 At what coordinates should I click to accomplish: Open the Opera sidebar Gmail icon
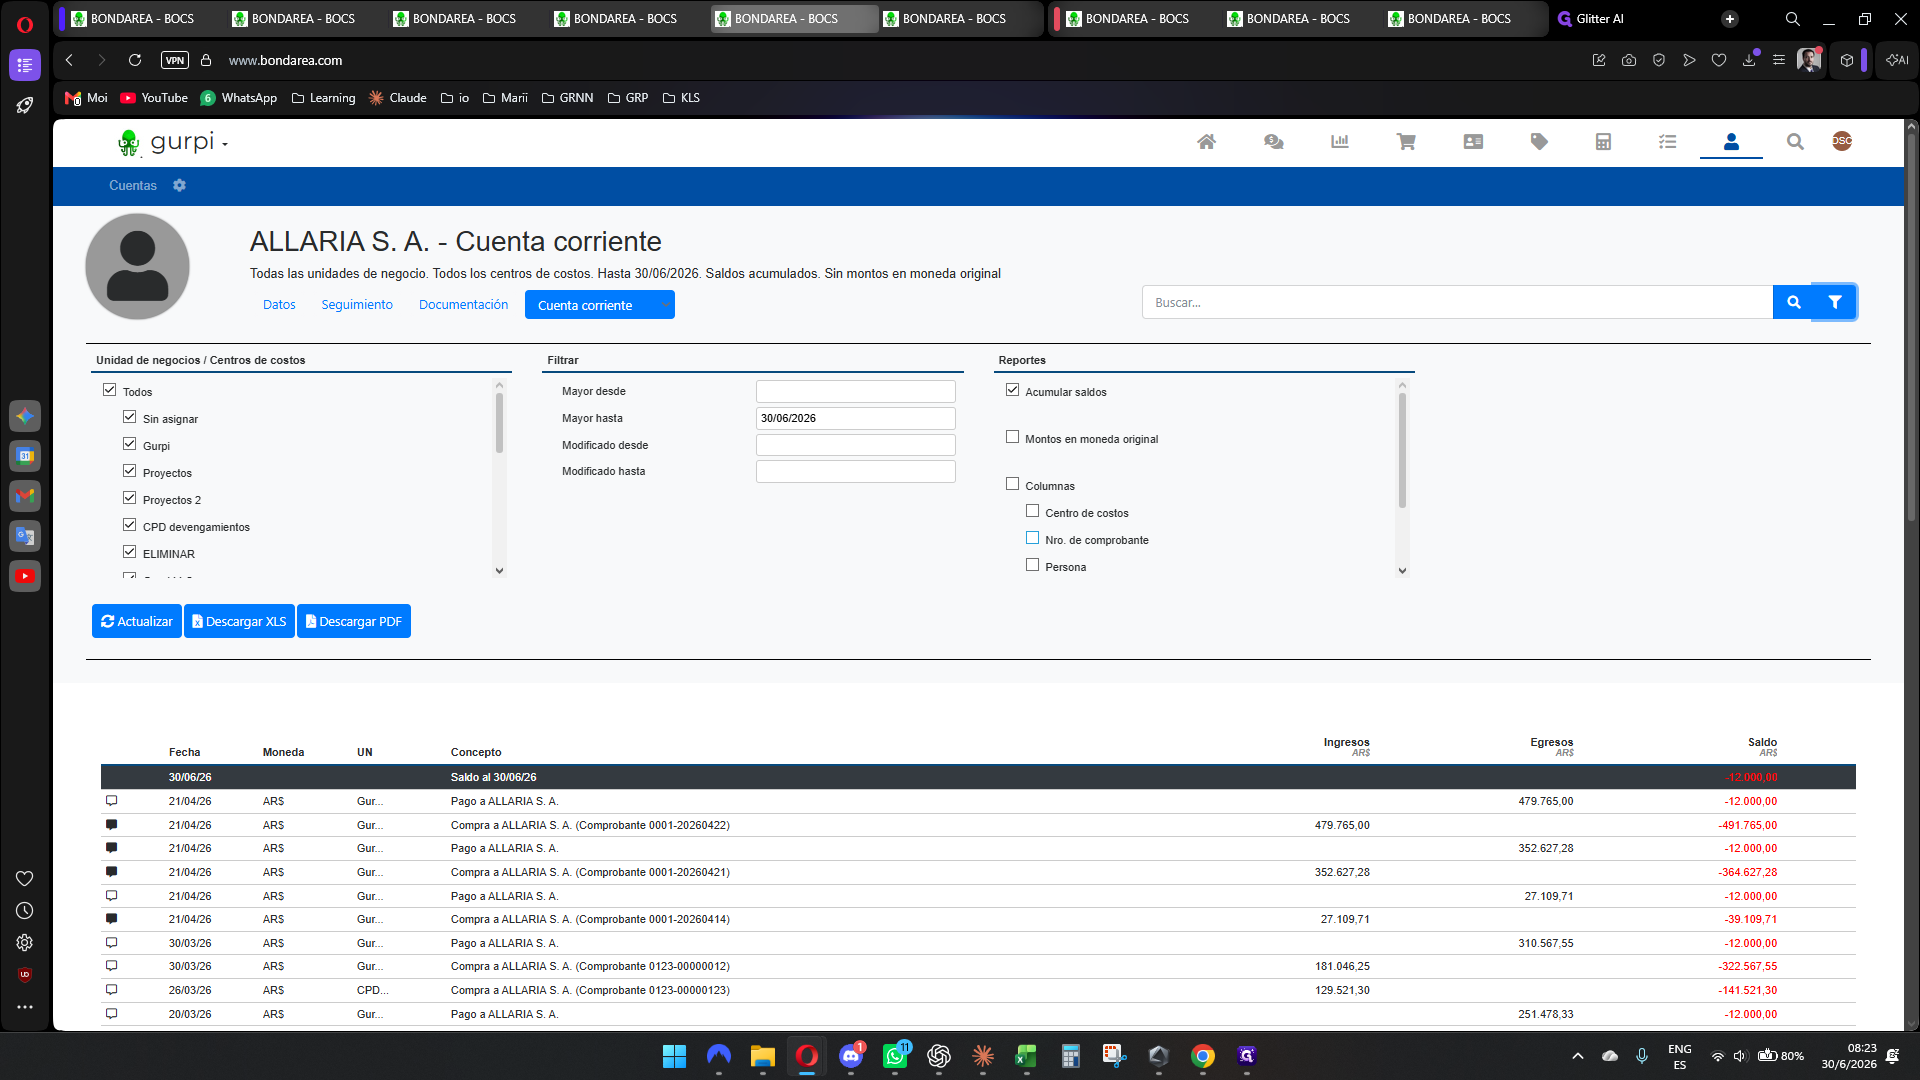25,496
